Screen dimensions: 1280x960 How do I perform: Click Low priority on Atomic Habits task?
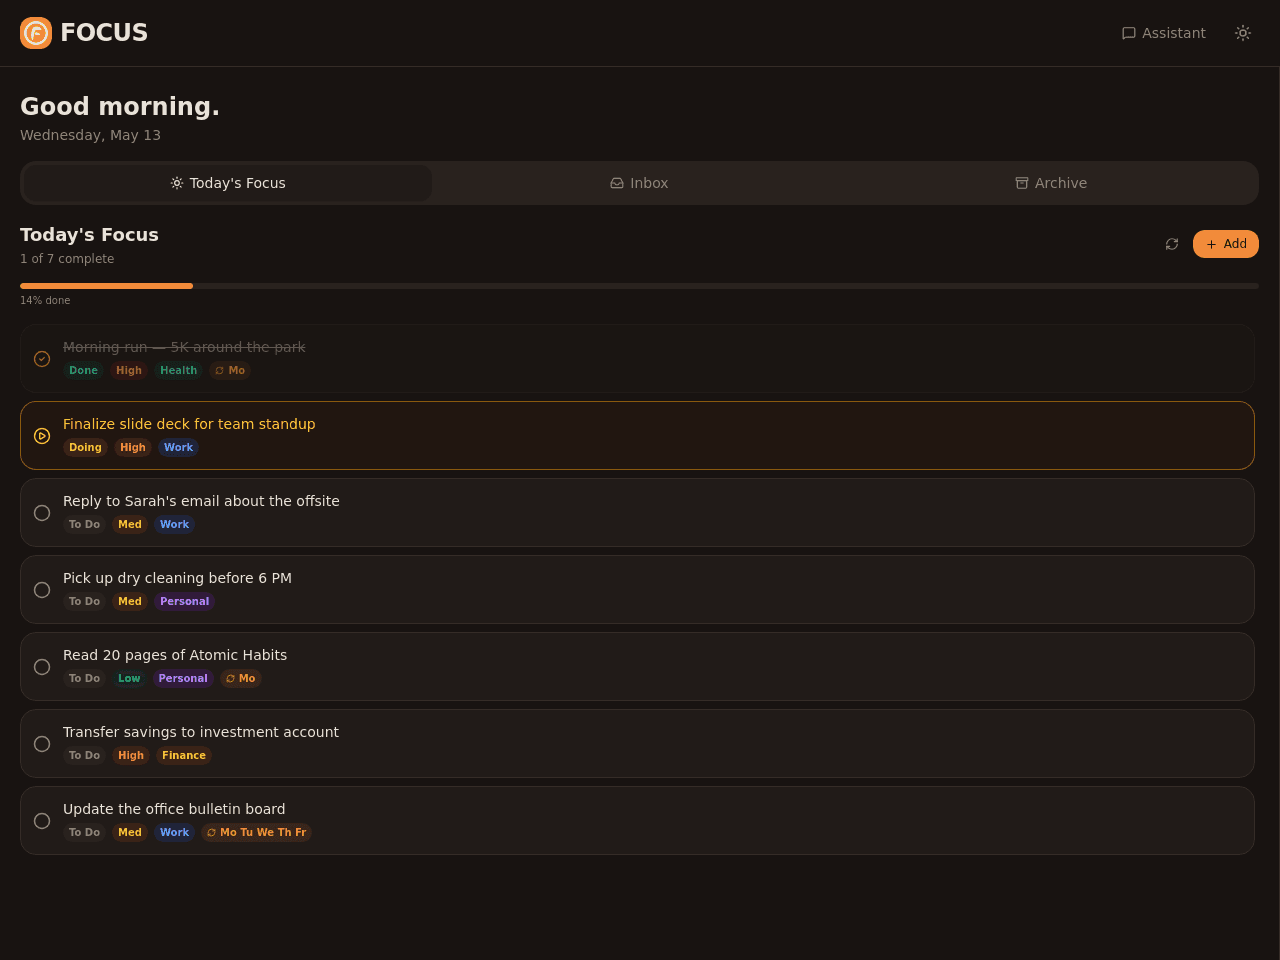(129, 679)
